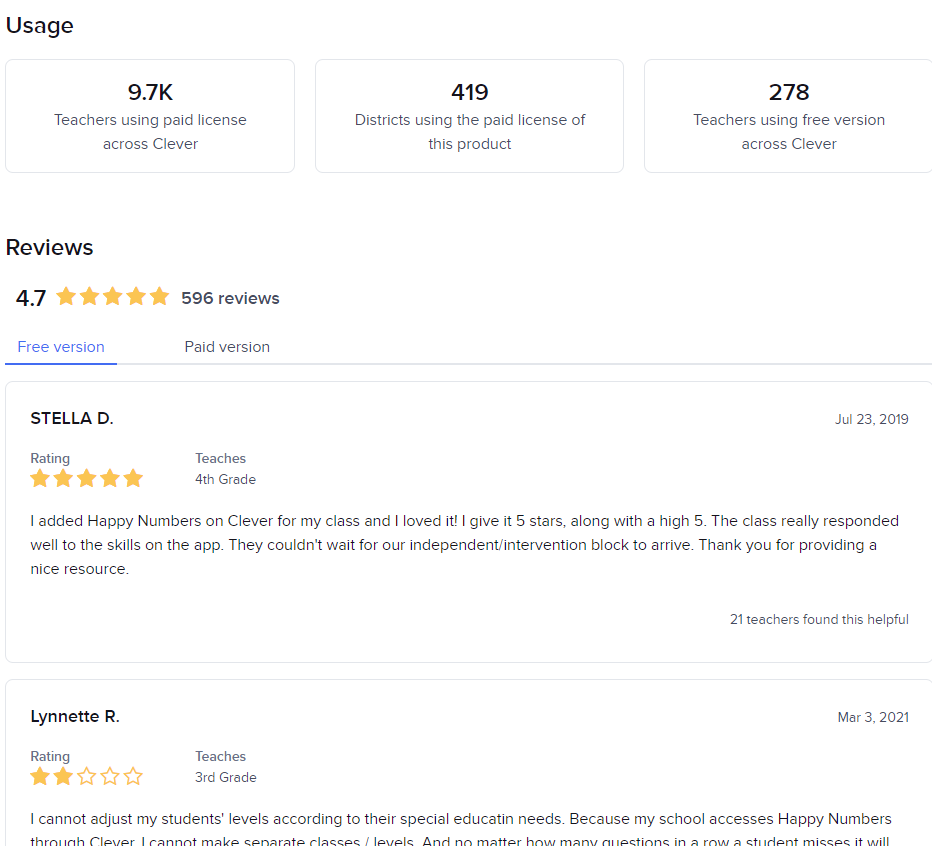932x846 pixels.
Task: Select the 419 districts usage card
Action: [469, 116]
